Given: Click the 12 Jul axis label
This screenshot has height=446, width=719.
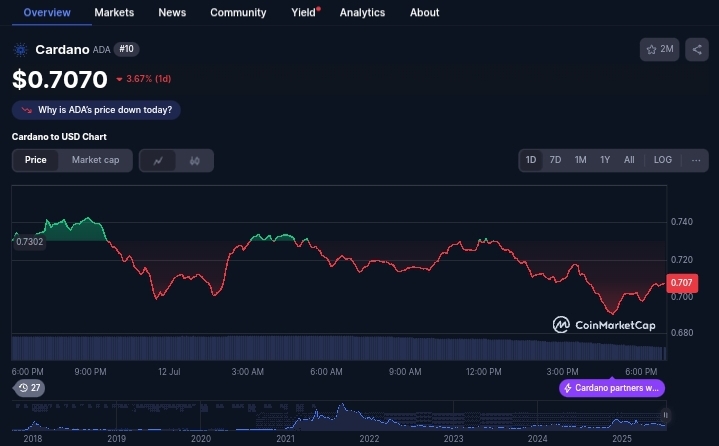Looking at the screenshot, I should click(x=169, y=372).
